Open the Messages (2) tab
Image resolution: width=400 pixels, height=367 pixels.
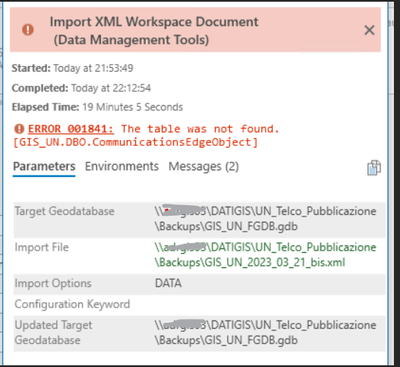pyautogui.click(x=203, y=166)
